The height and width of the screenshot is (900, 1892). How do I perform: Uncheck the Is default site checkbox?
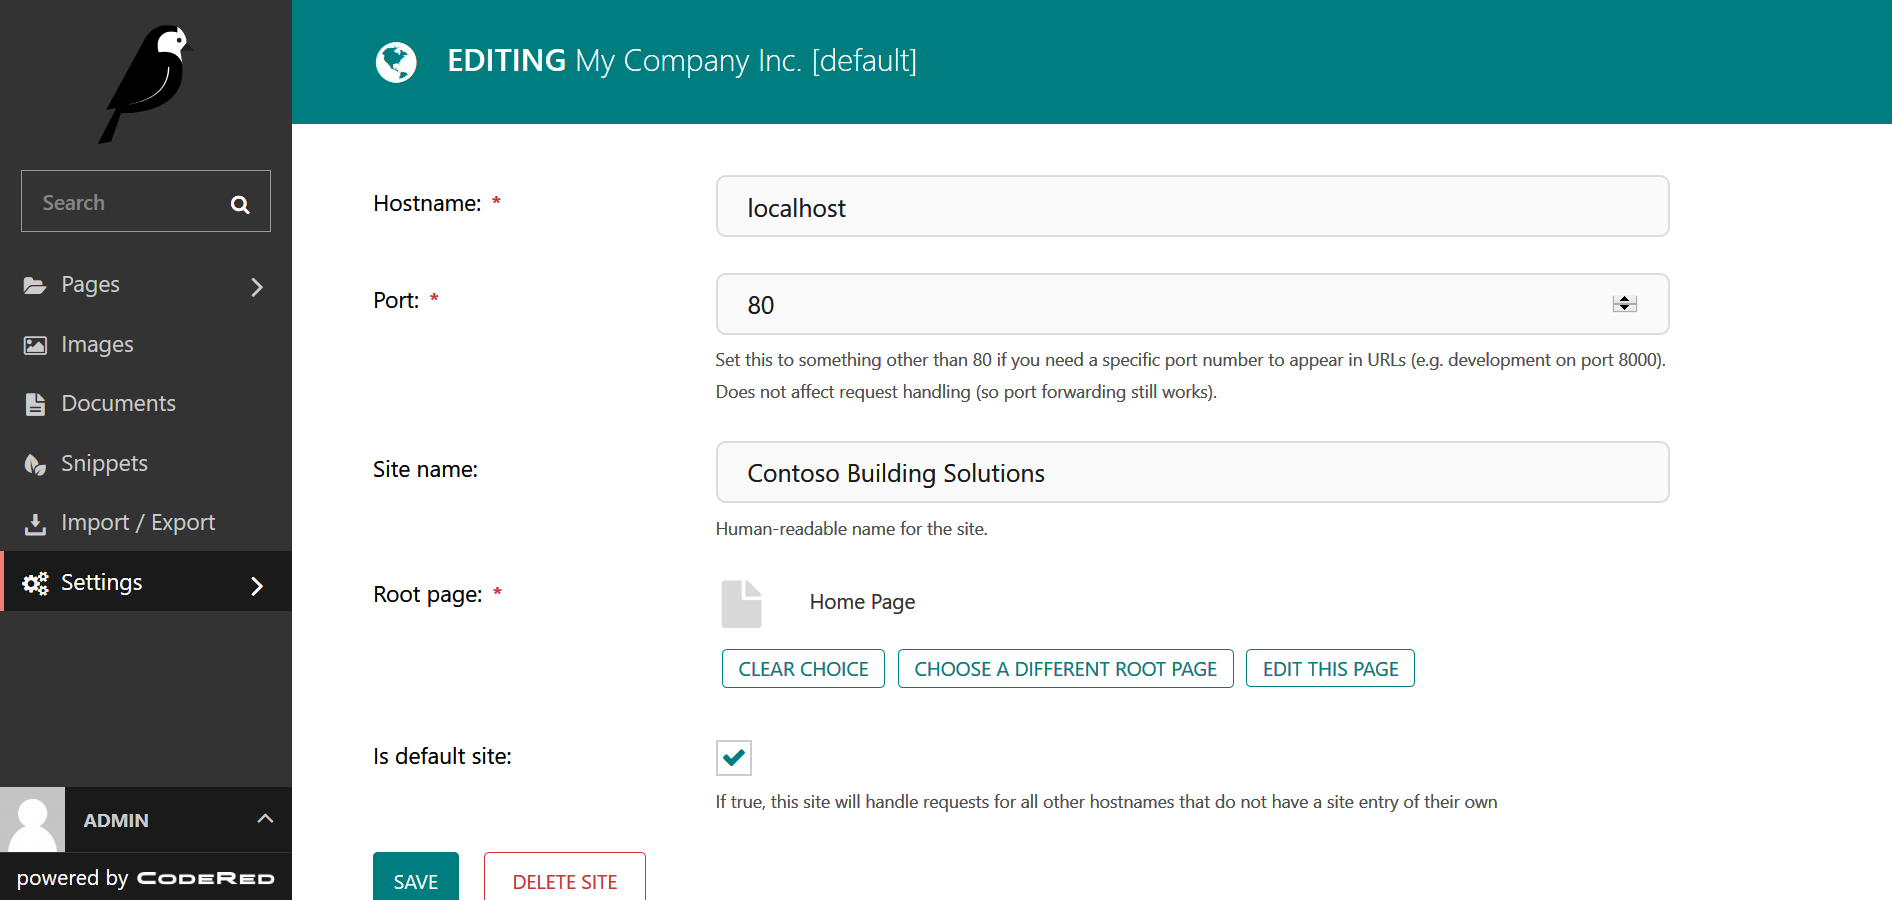coord(733,757)
